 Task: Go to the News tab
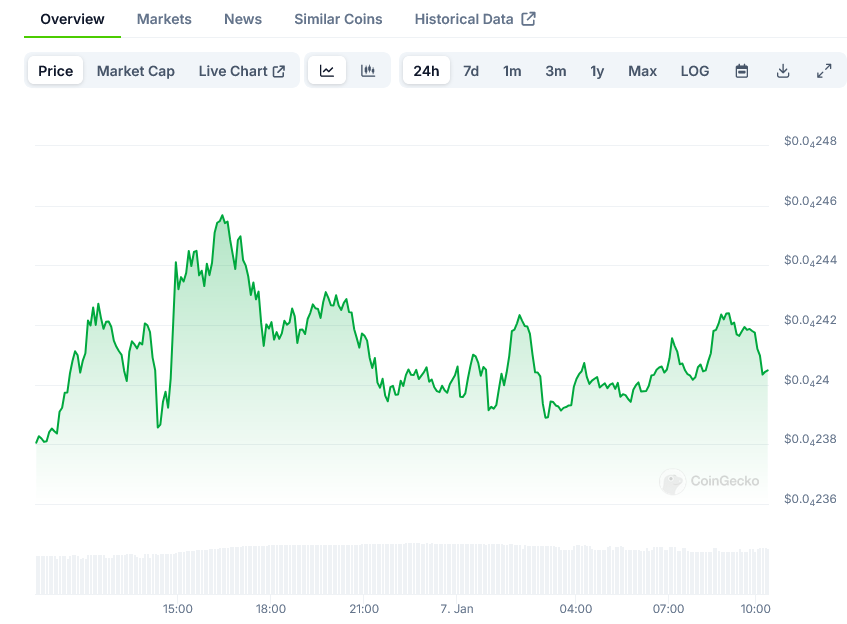click(243, 19)
